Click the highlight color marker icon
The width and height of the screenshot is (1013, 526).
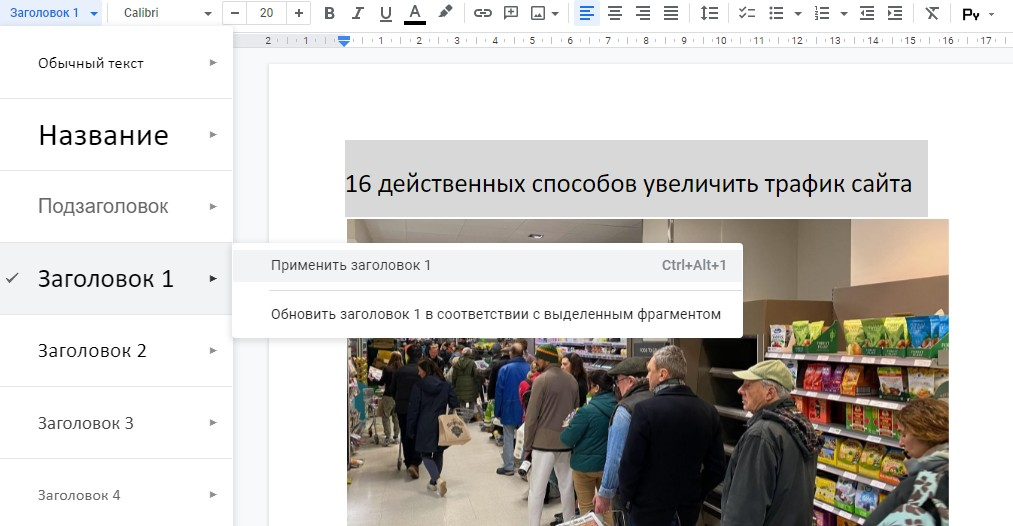tap(445, 14)
